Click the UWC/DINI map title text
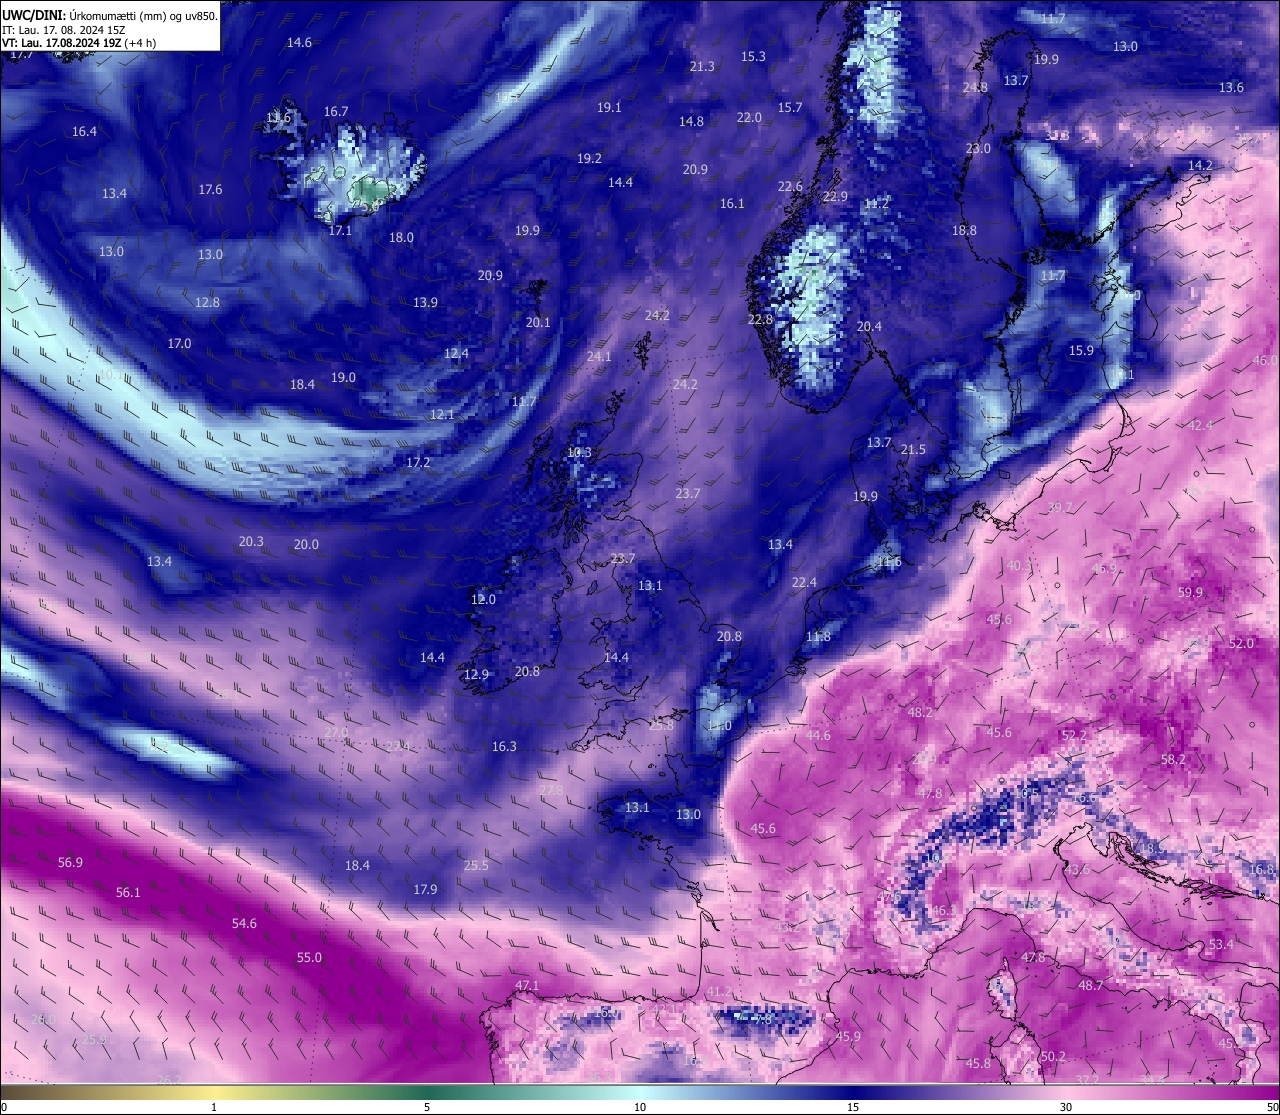This screenshot has width=1280, height=1115. point(110,15)
